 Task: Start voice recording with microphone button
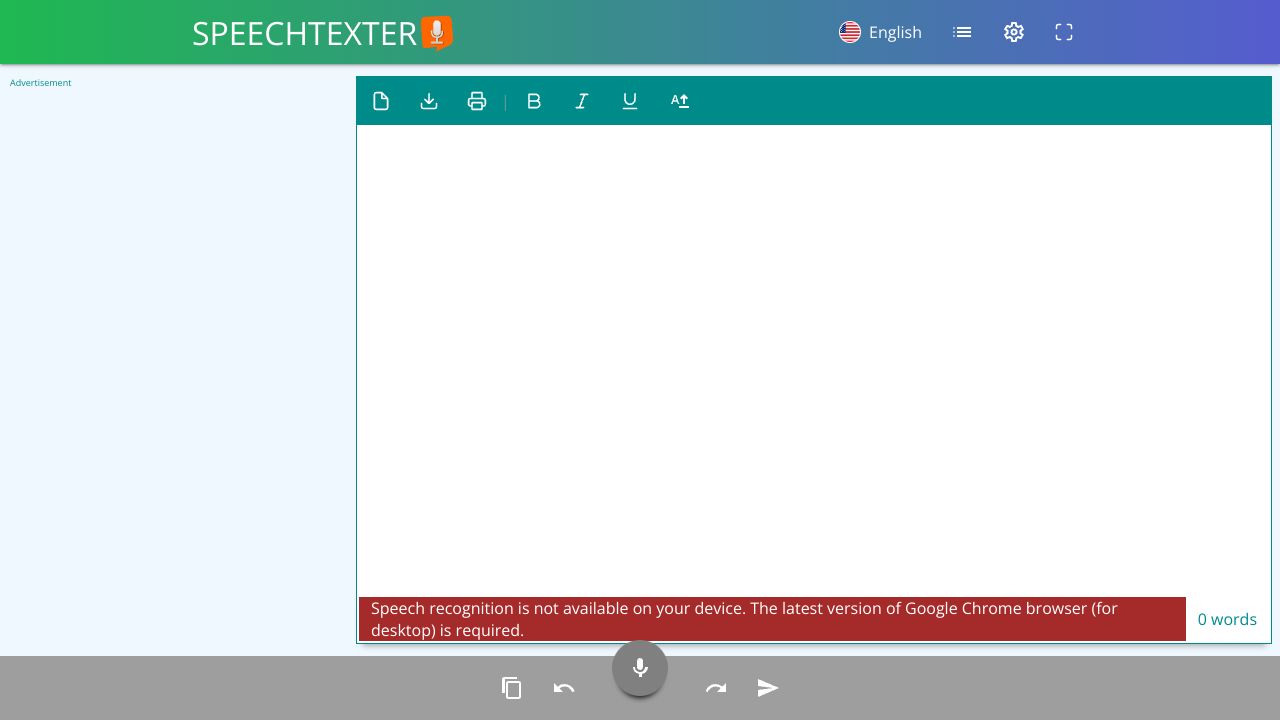coord(640,668)
